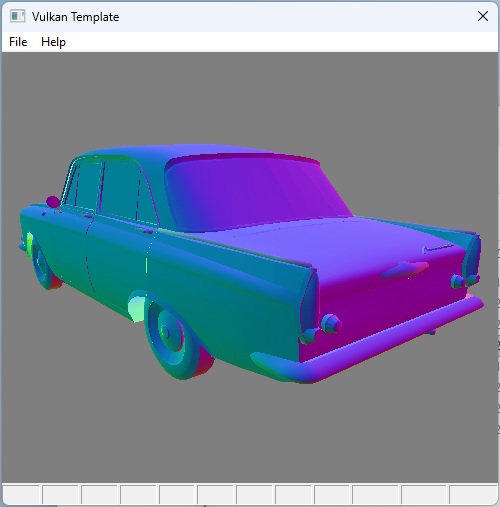Select the car's rear bumper
Screen dimensions: 500x507
pyautogui.click(x=367, y=340)
